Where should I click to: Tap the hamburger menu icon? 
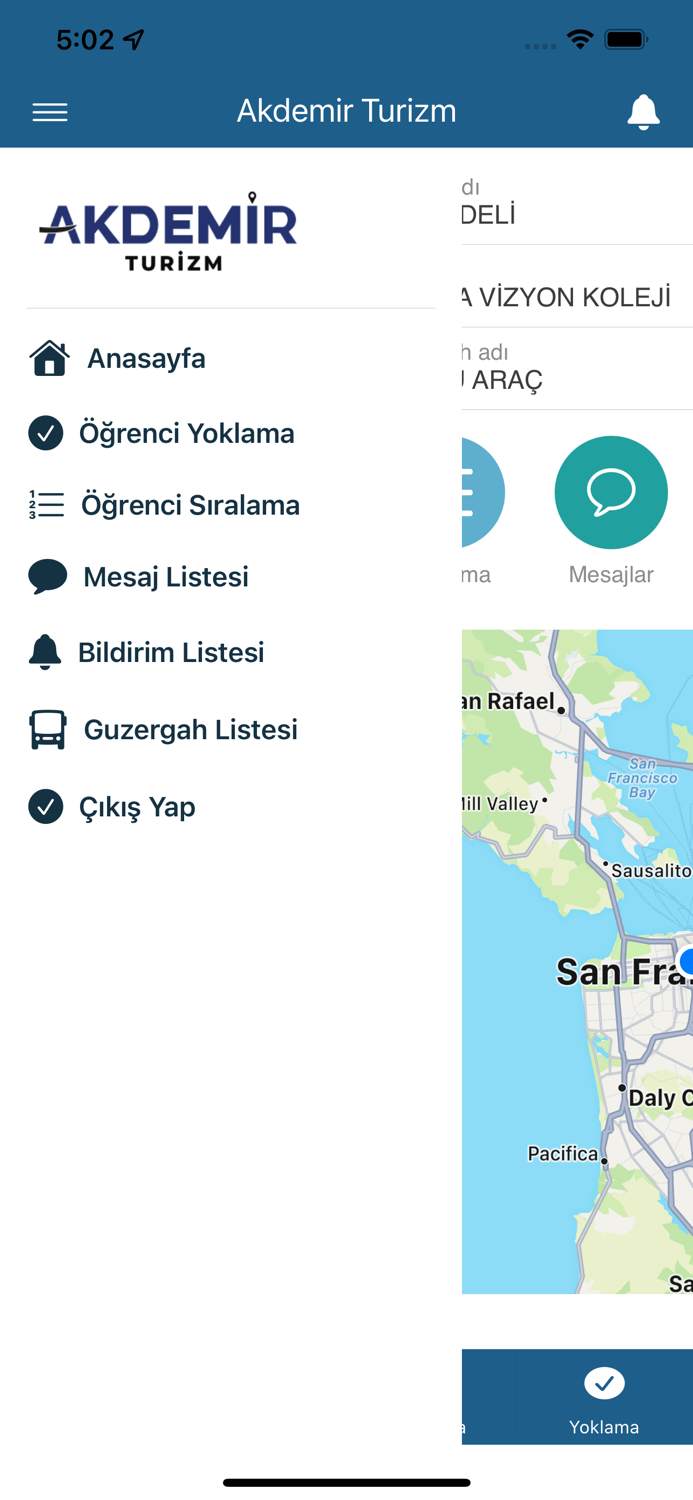(x=50, y=112)
